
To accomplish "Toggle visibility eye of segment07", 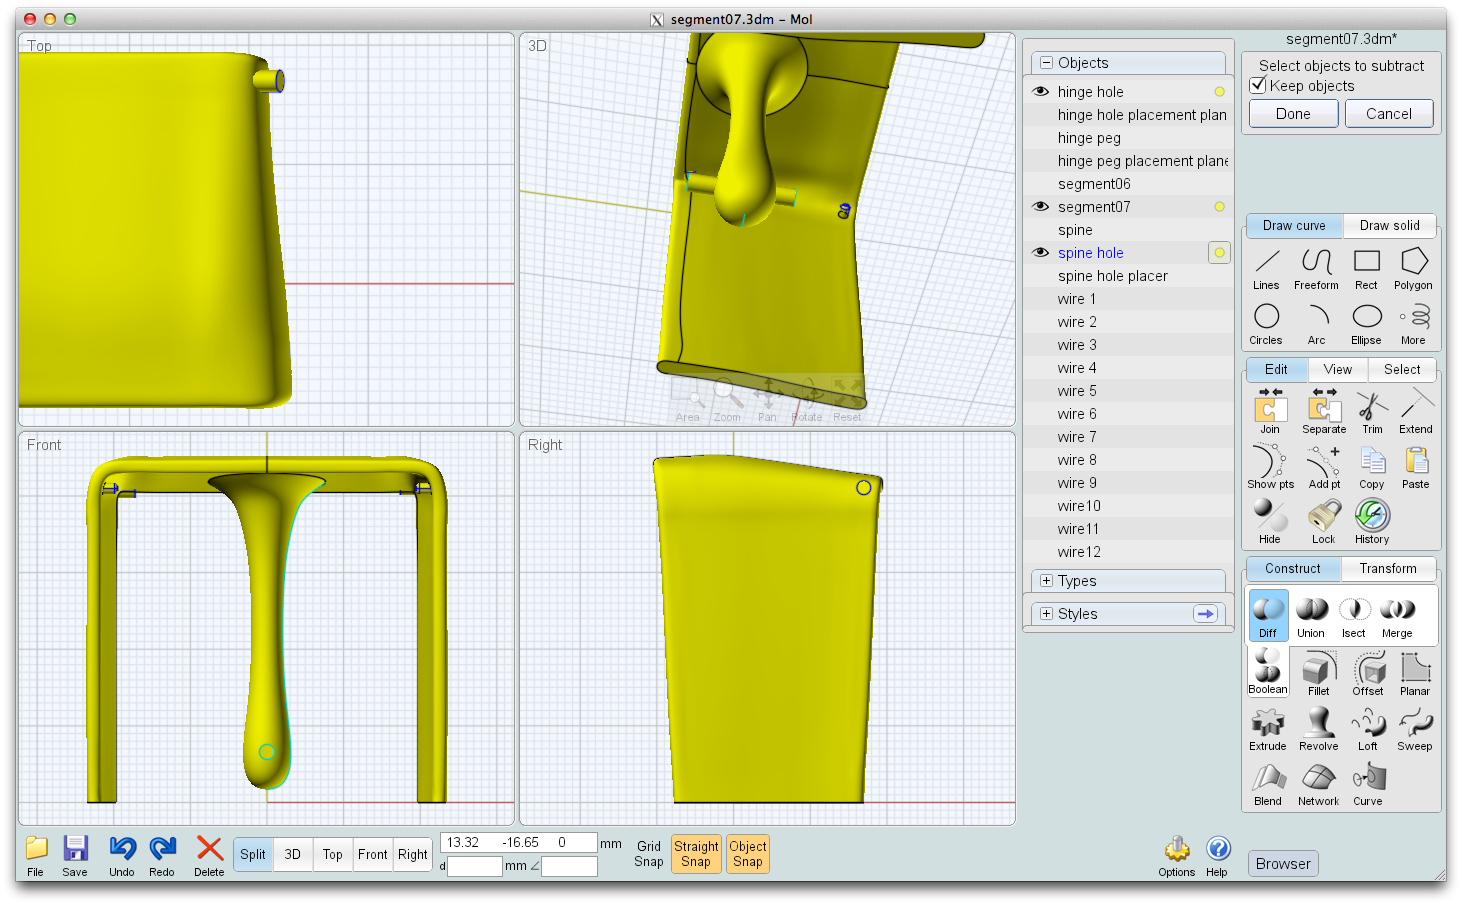I will tap(1041, 206).
